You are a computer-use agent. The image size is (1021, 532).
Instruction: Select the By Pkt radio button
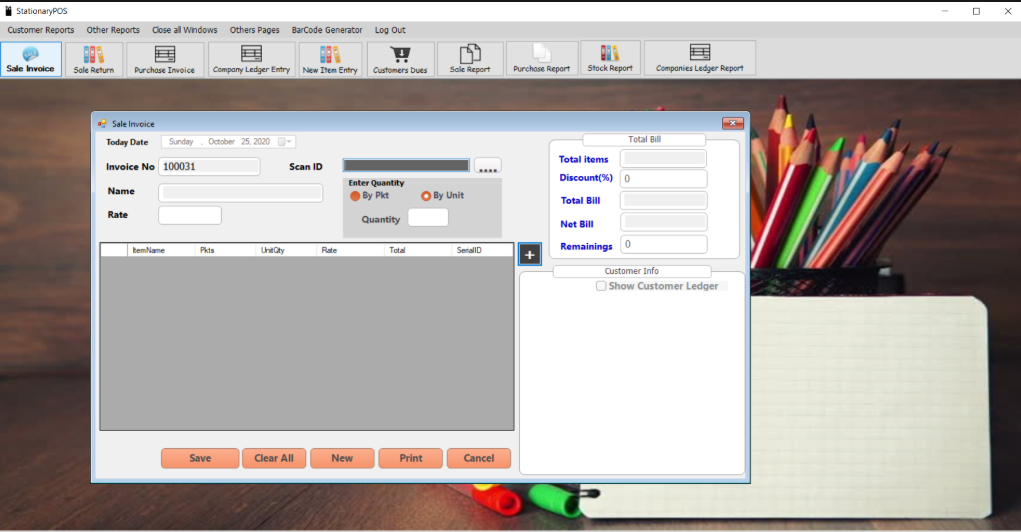click(x=355, y=196)
